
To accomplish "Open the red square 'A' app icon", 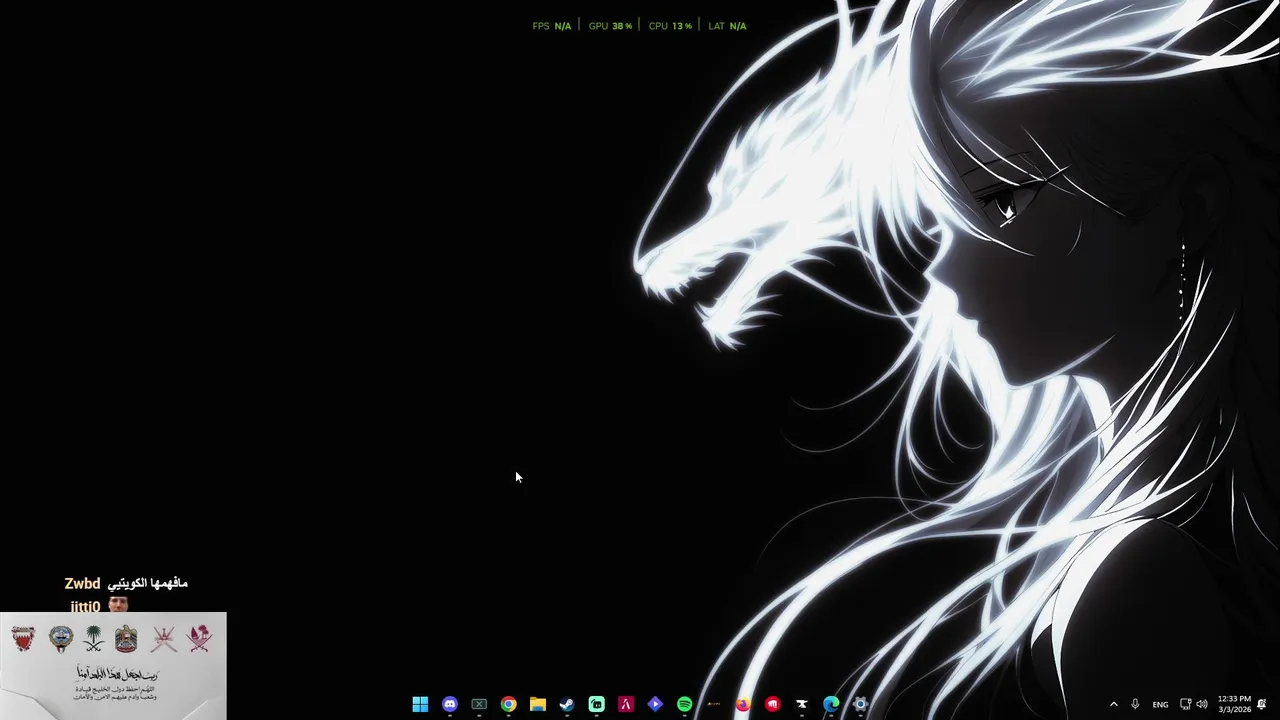I will click(x=626, y=704).
